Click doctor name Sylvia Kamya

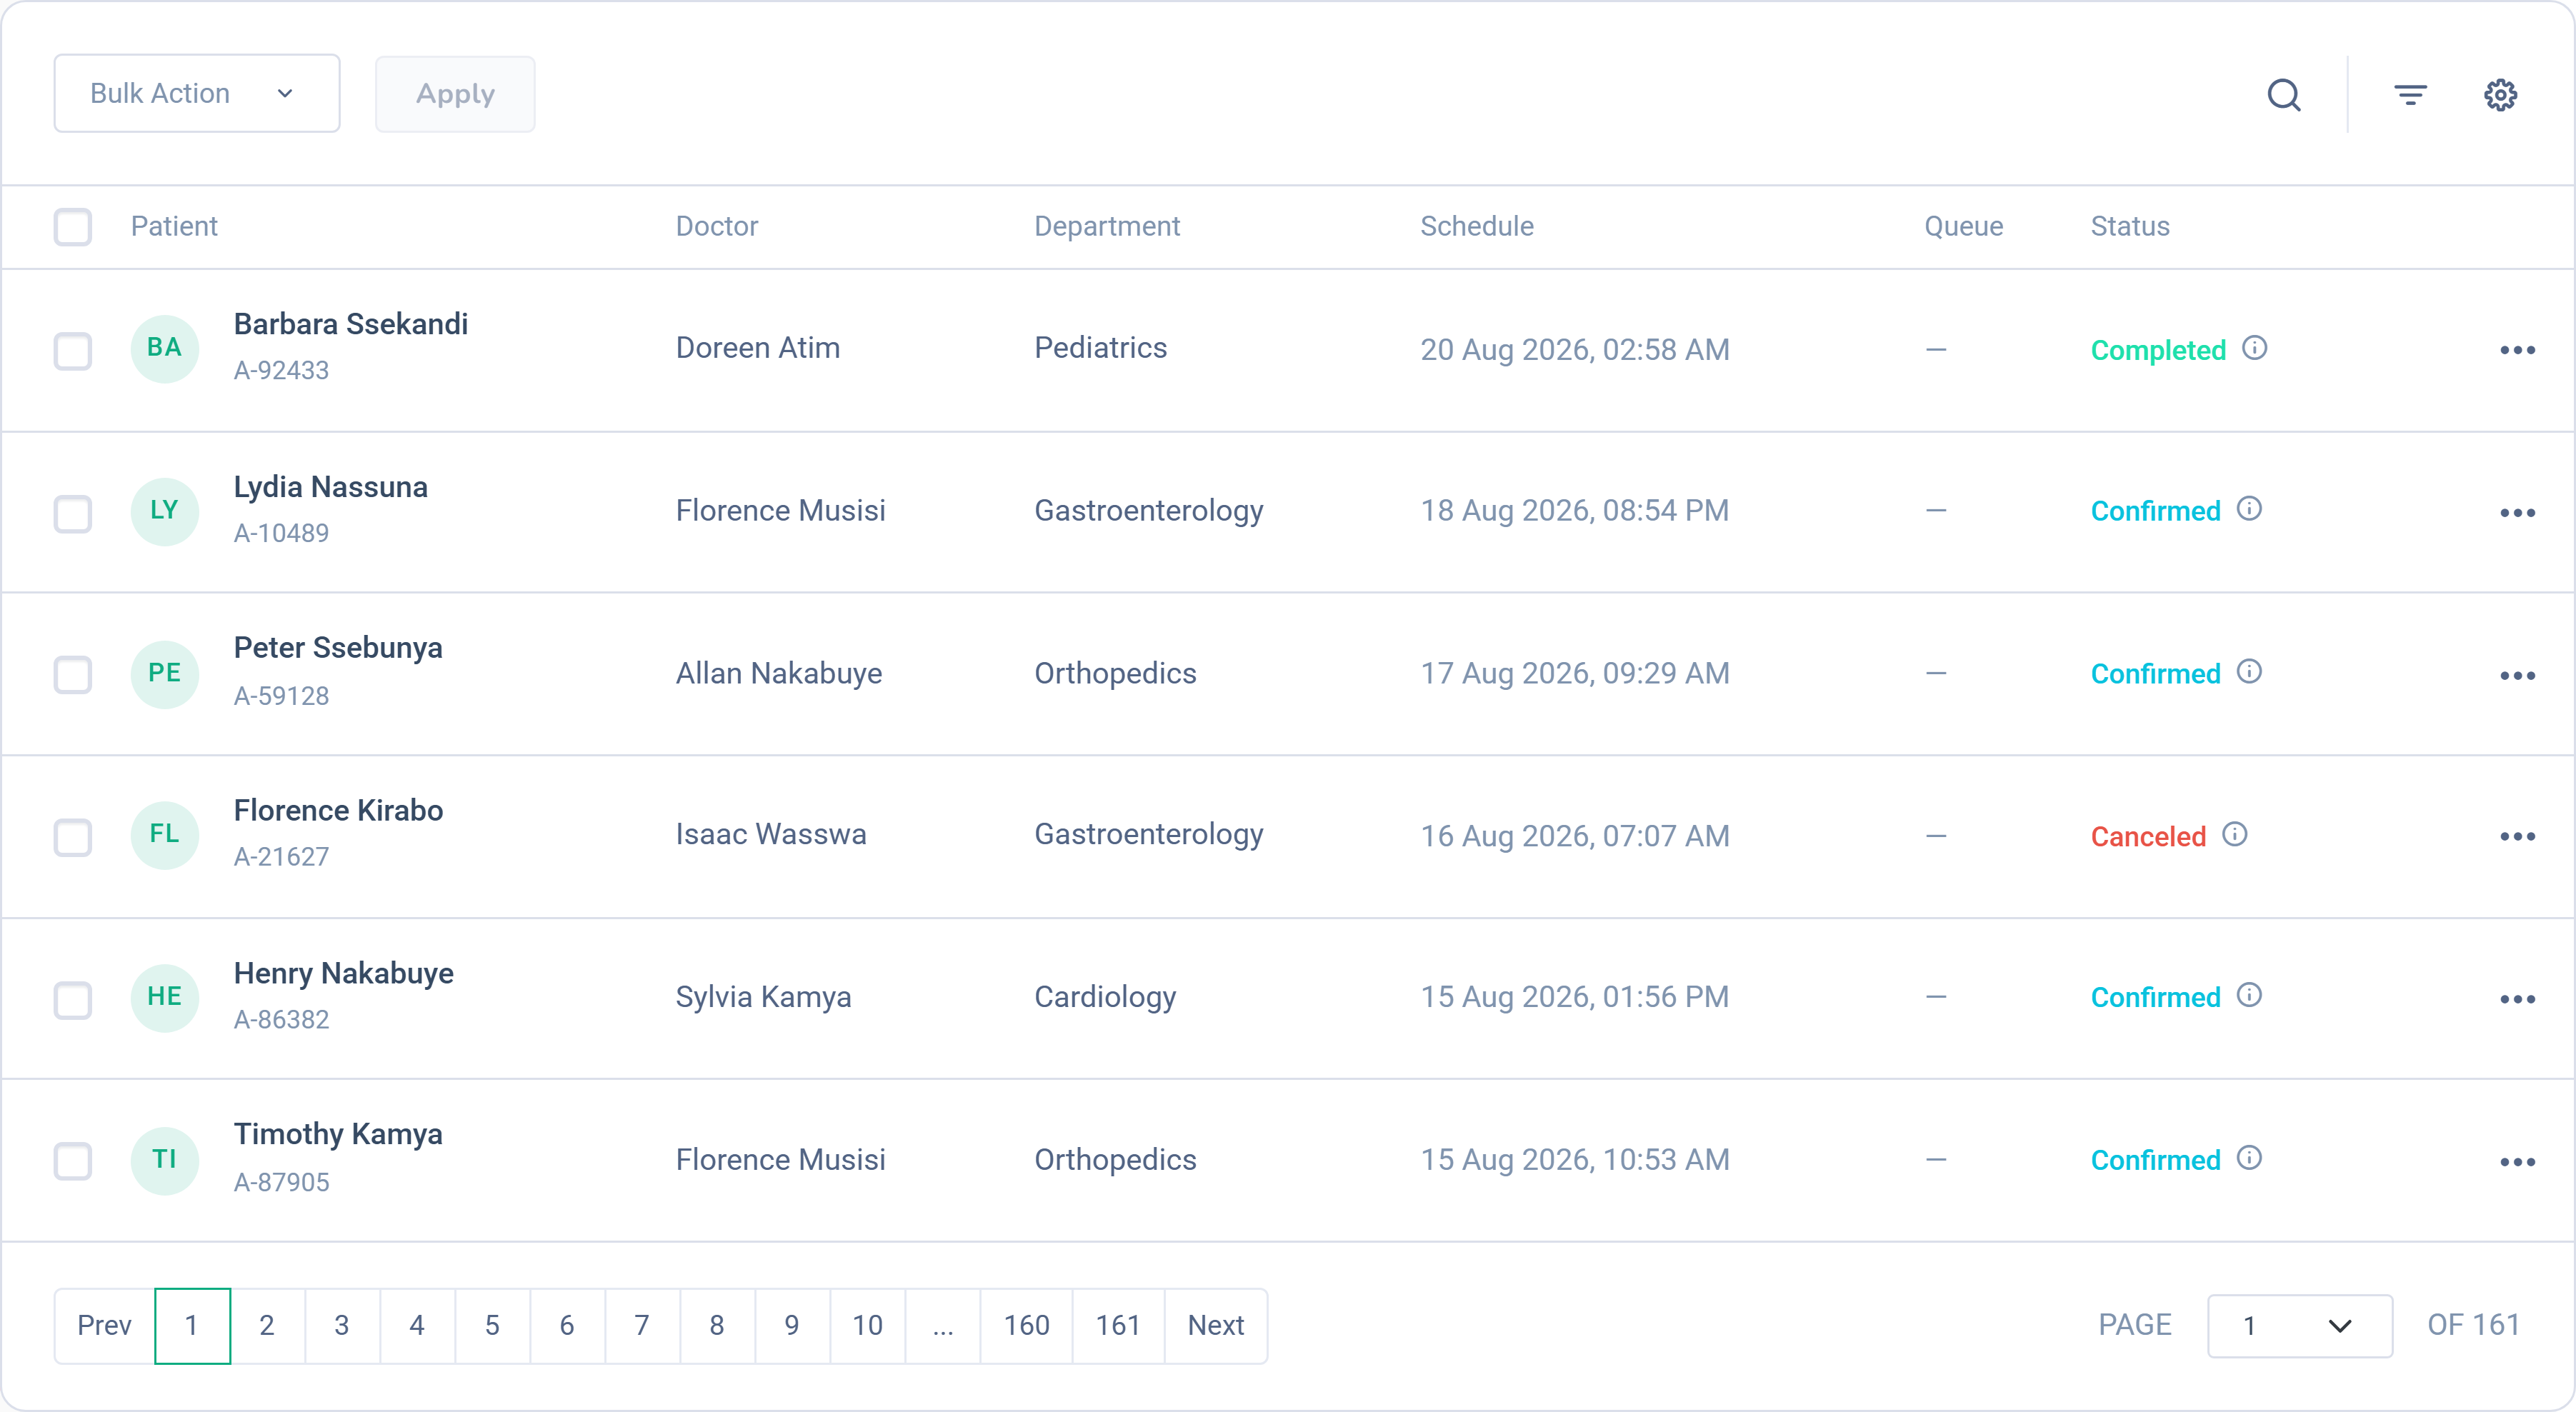763,997
